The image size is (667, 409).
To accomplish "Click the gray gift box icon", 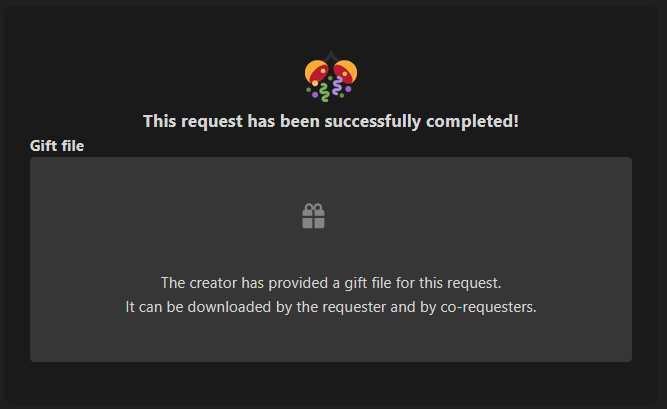I will [x=314, y=216].
